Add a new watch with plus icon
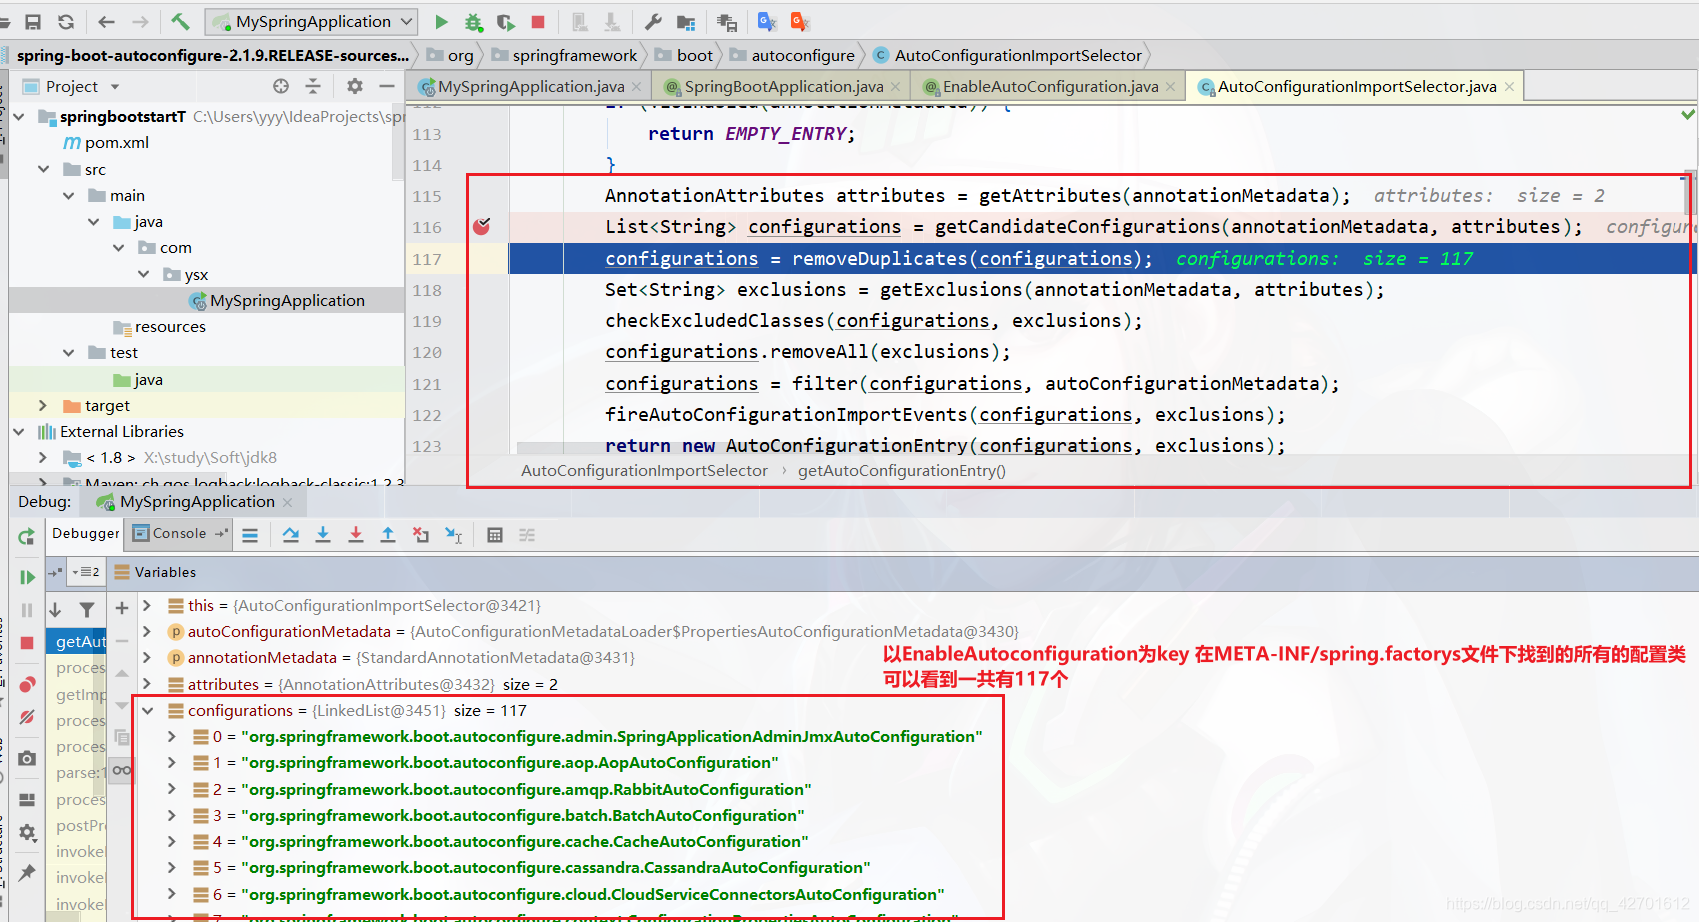1699x922 pixels. pos(122,607)
